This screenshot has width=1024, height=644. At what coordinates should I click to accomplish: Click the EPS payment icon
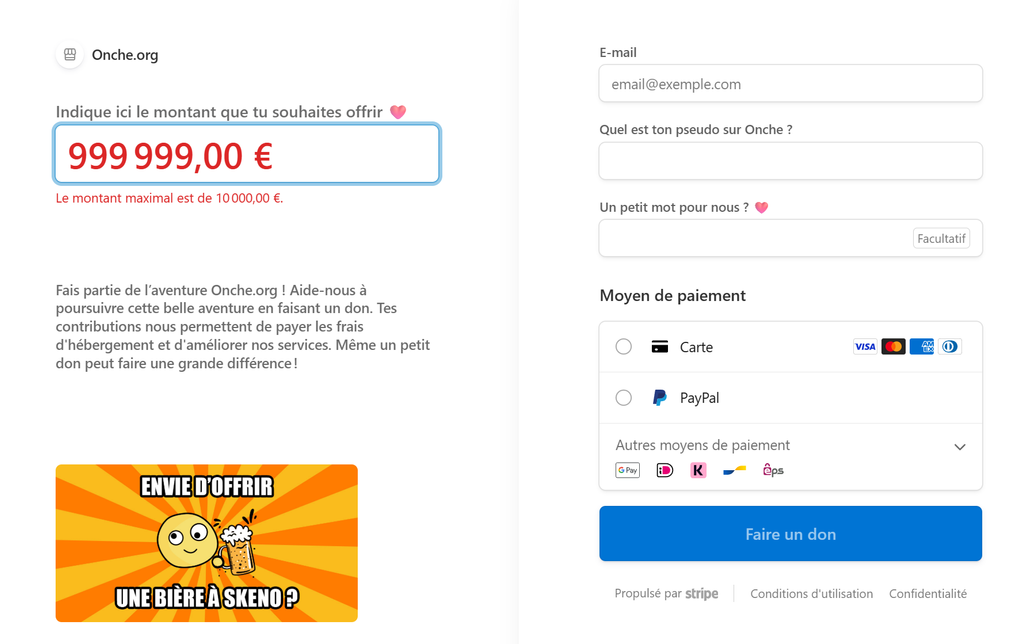(773, 470)
